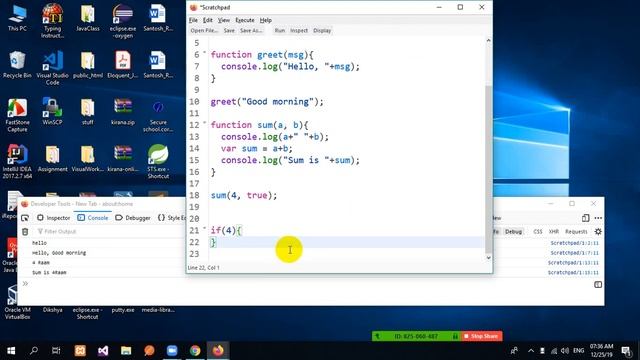Switch to the Debugger tab in Developer Tools
640x360 pixels.
(133, 218)
